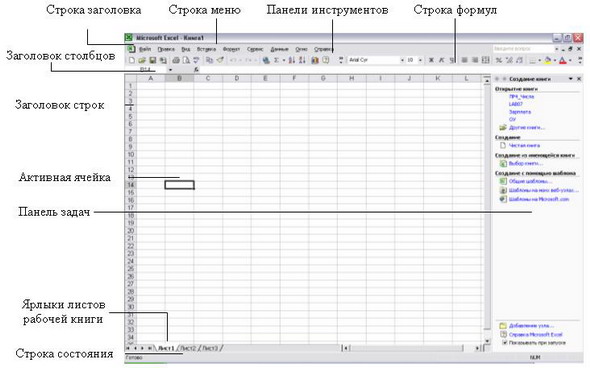This screenshot has height=368, width=590.
Task: Open the Chart Wizard icon
Action: [315, 60]
